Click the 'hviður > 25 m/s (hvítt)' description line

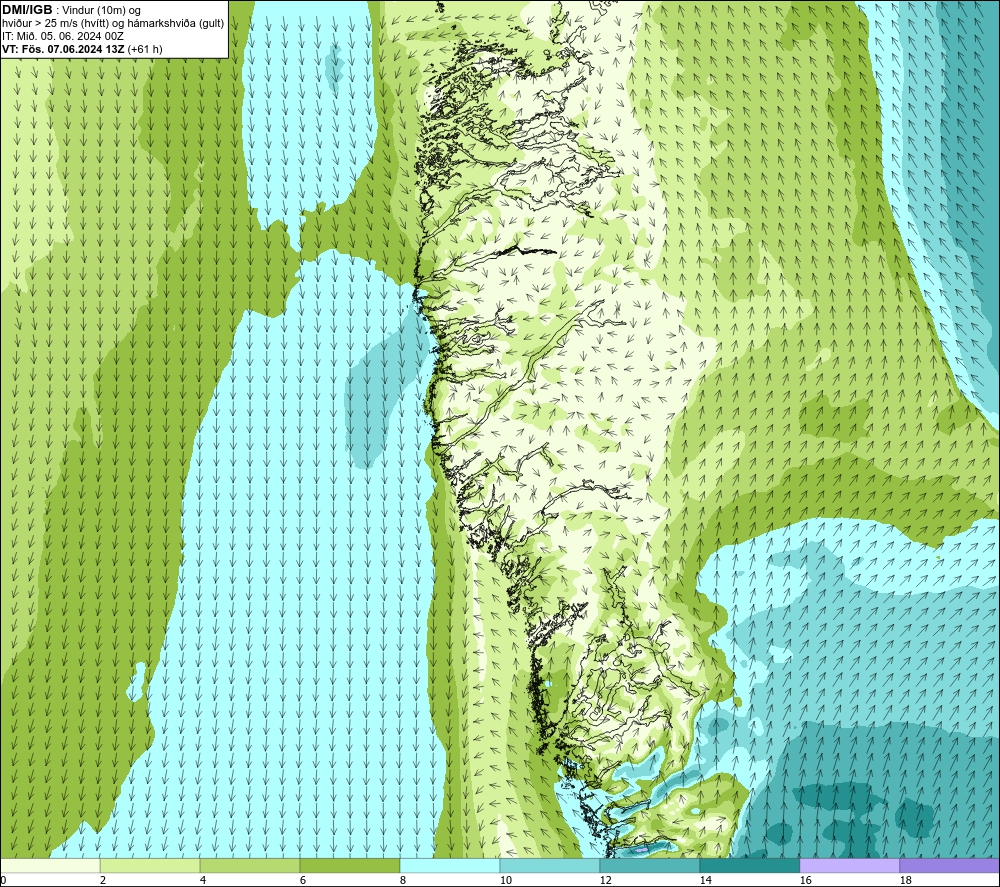pos(113,24)
